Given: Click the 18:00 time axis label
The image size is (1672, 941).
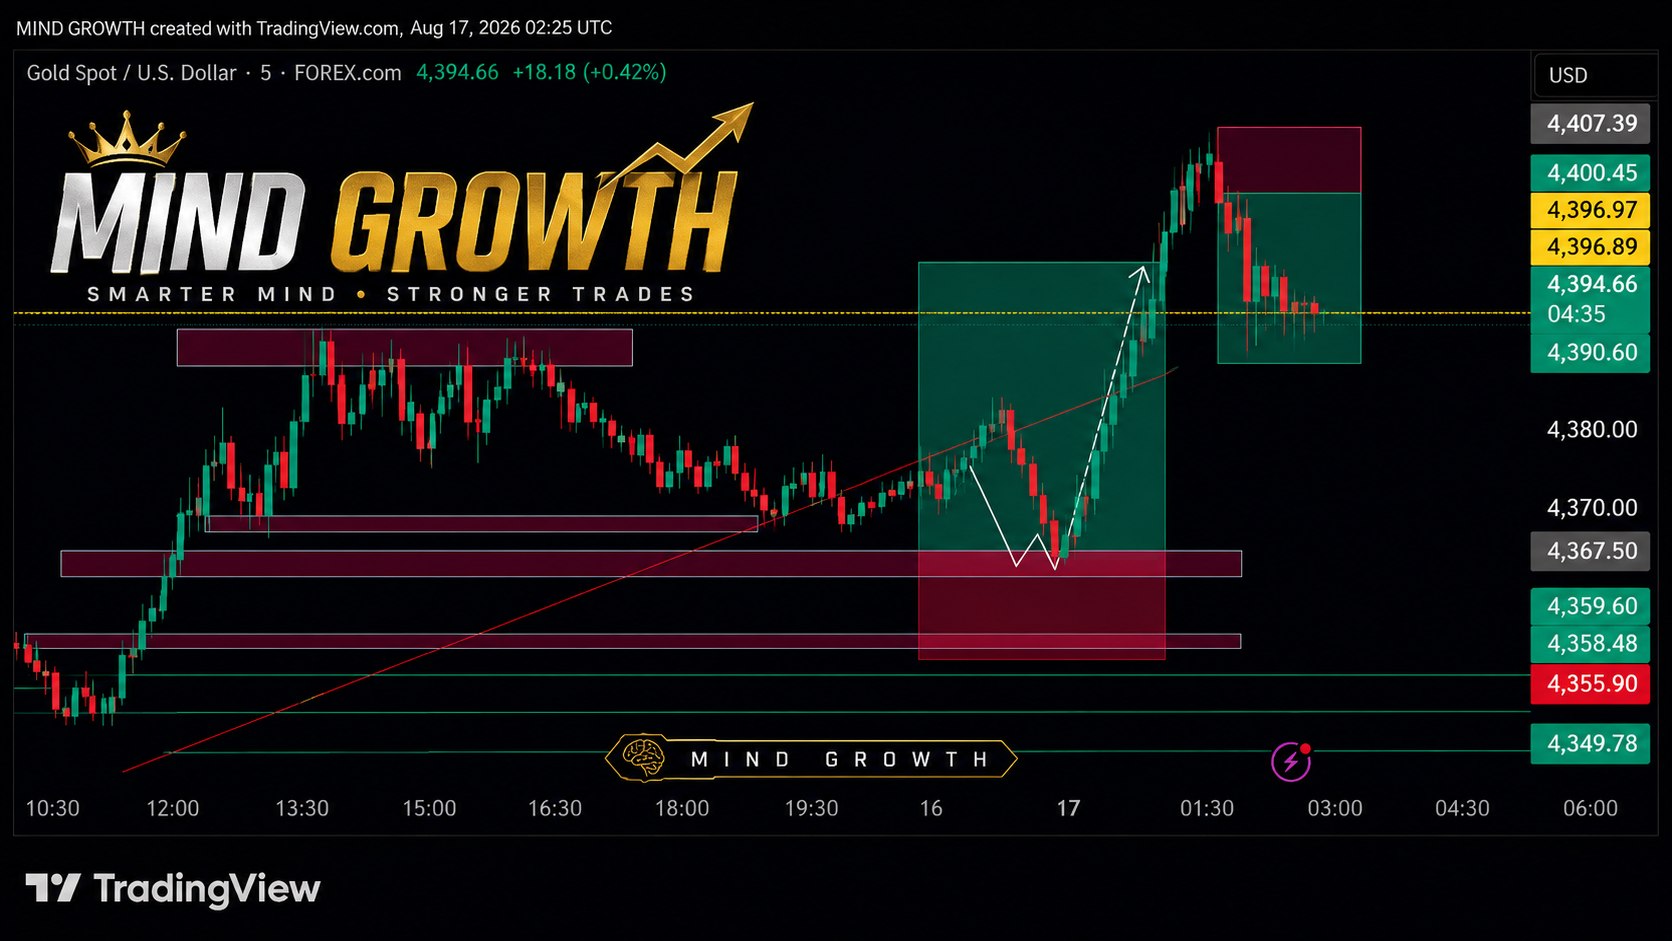Looking at the screenshot, I should tap(682, 808).
